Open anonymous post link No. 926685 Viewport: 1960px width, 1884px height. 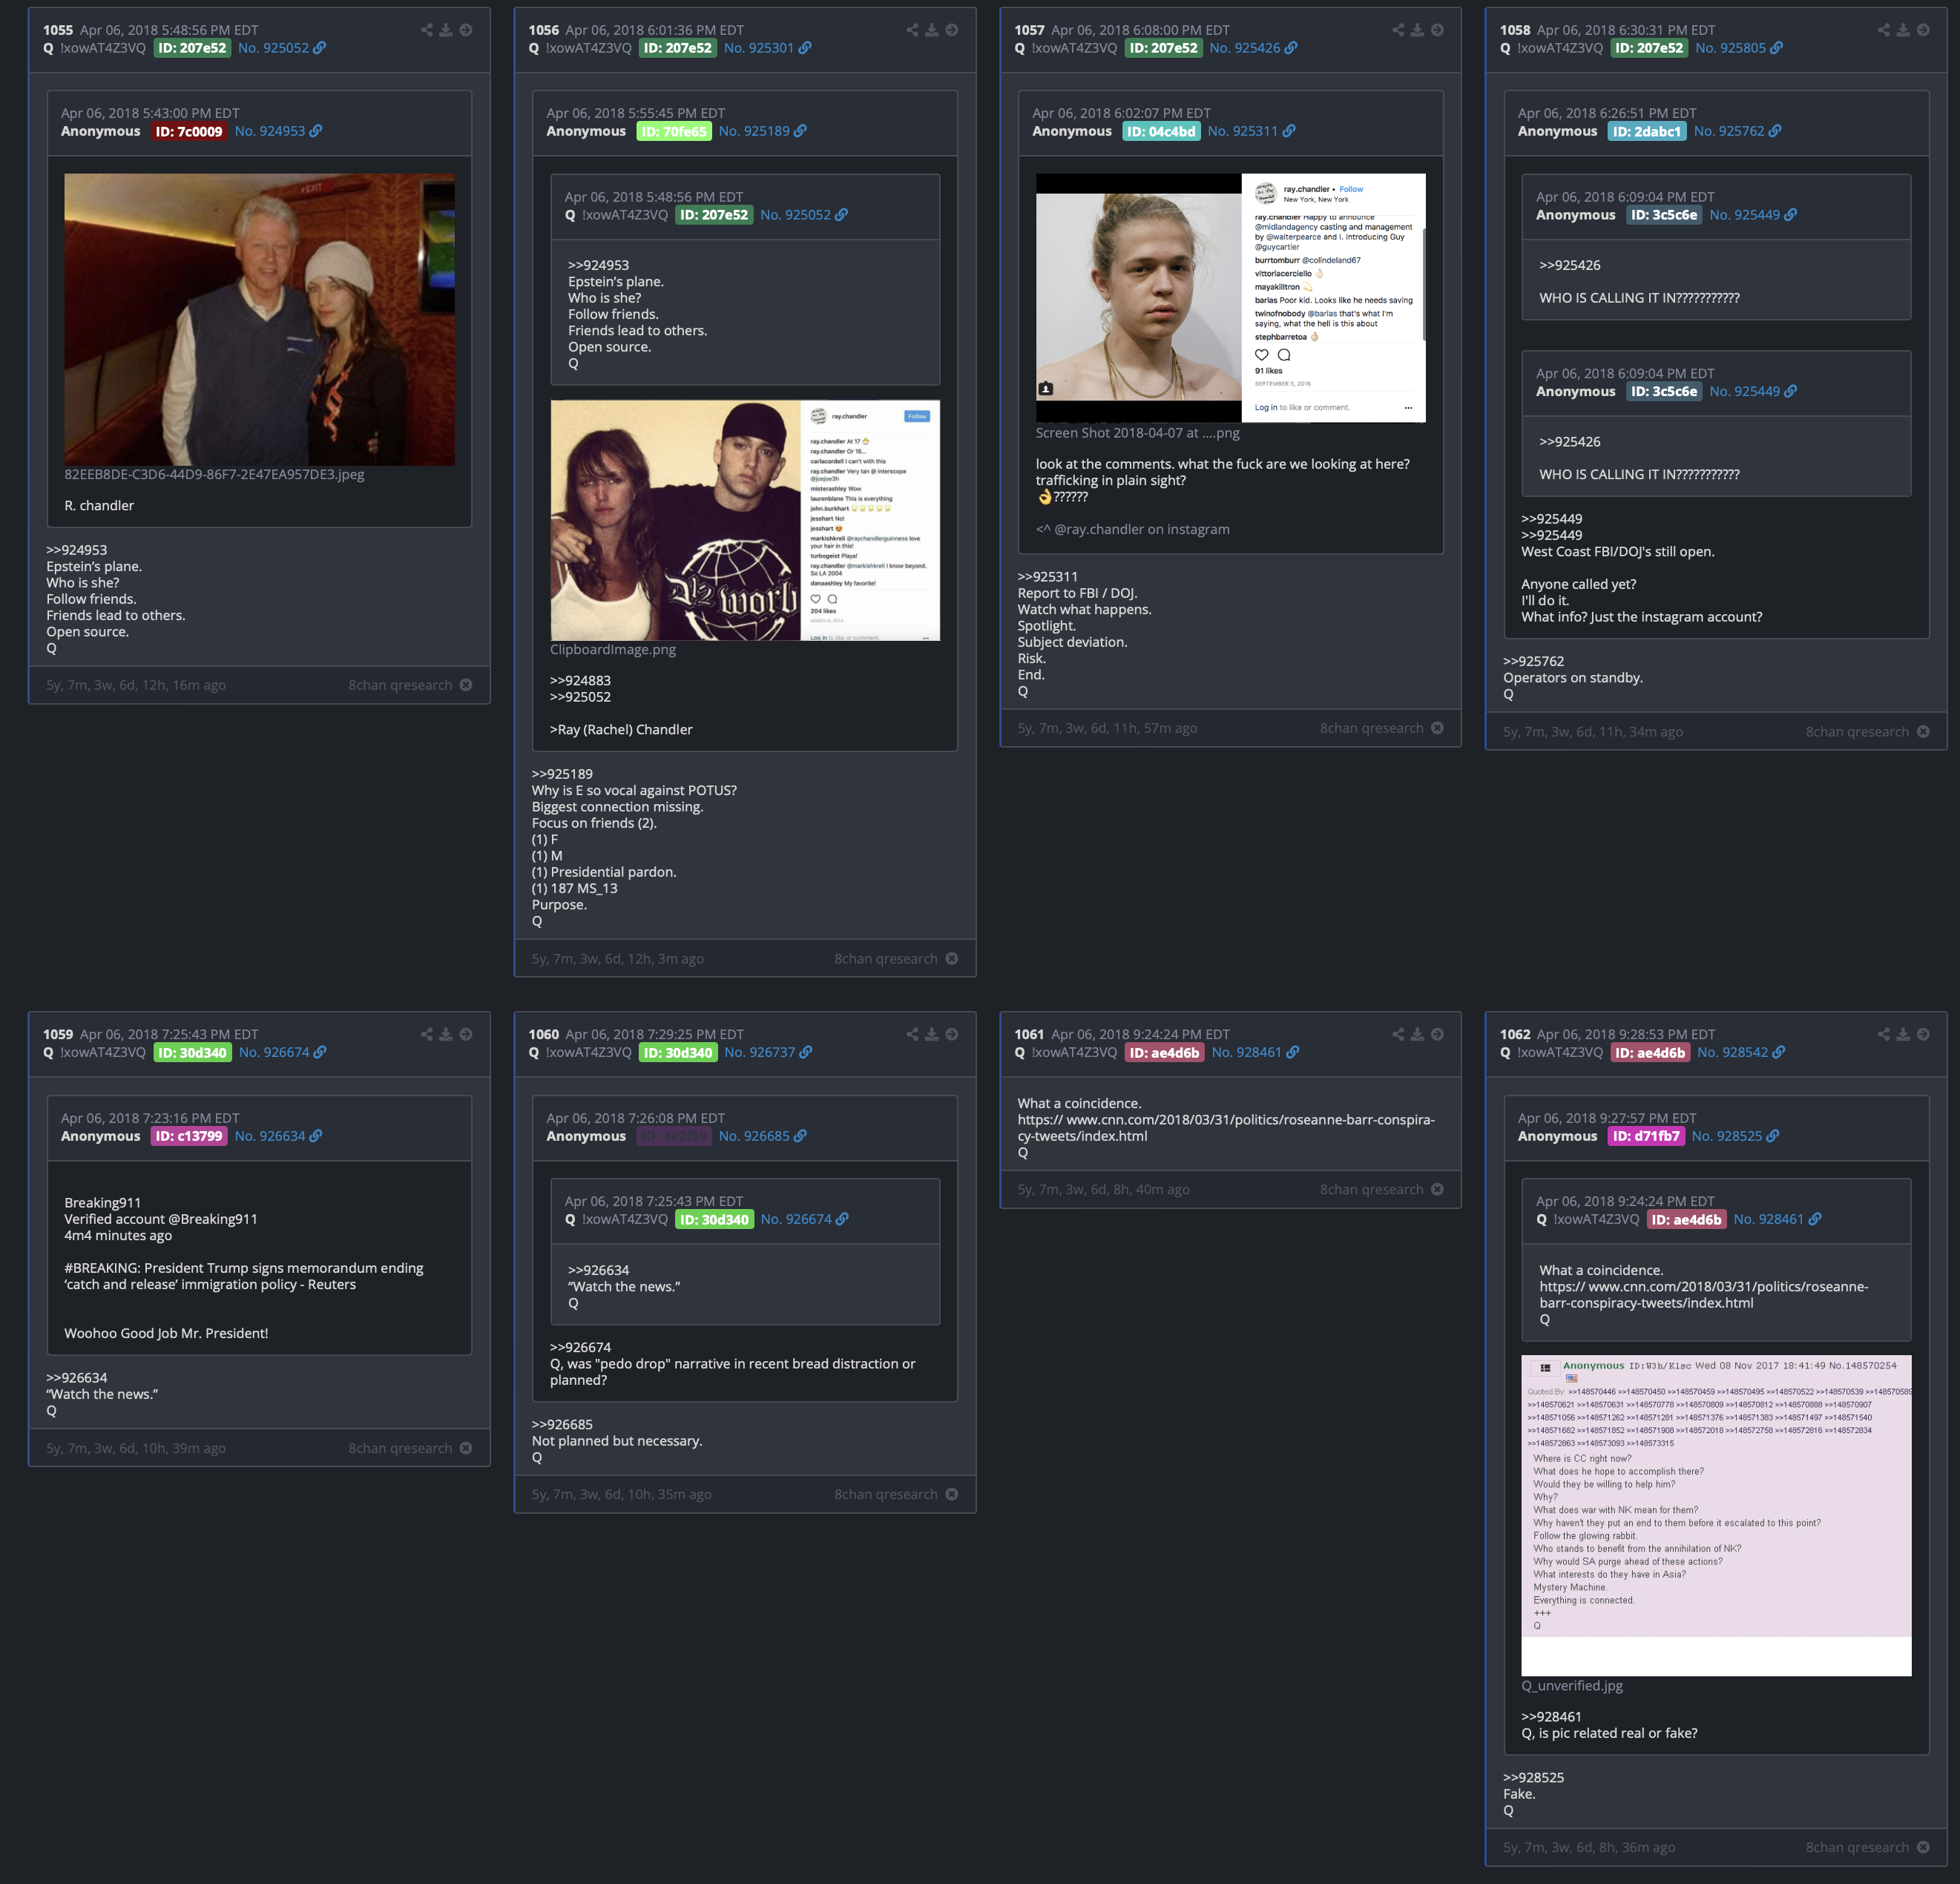click(754, 1136)
